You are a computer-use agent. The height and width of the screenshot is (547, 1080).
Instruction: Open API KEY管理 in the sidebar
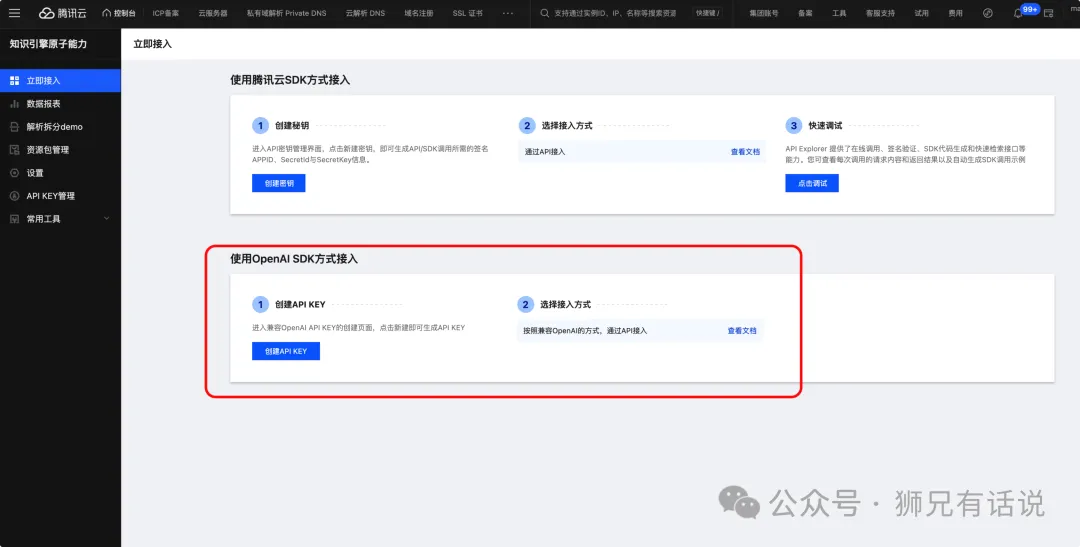(61, 196)
